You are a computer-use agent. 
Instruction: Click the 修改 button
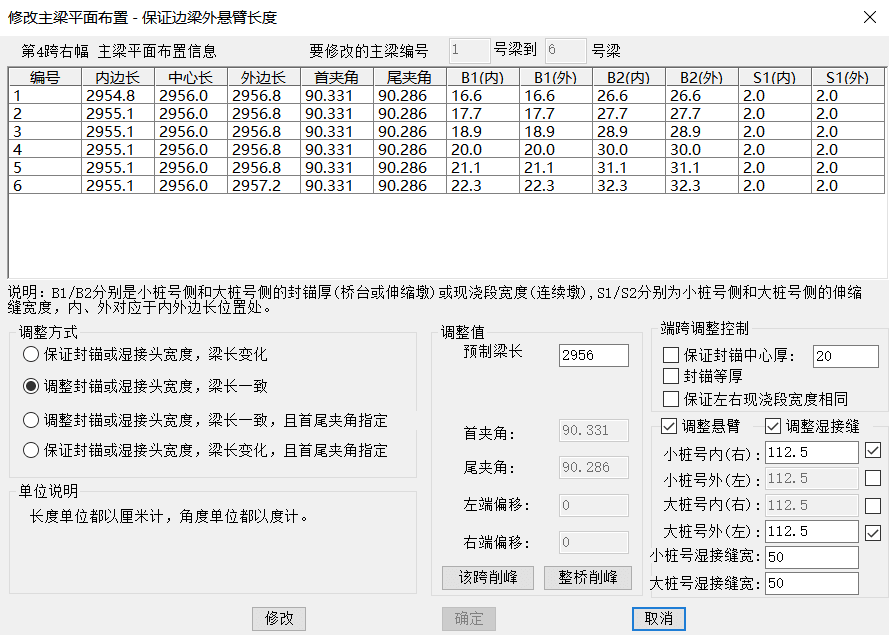point(279,619)
